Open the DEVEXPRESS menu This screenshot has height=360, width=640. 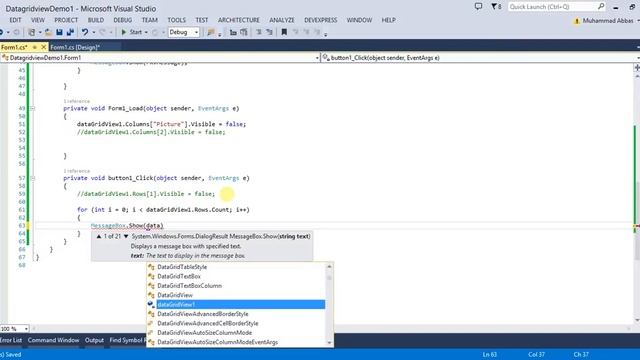coord(320,20)
